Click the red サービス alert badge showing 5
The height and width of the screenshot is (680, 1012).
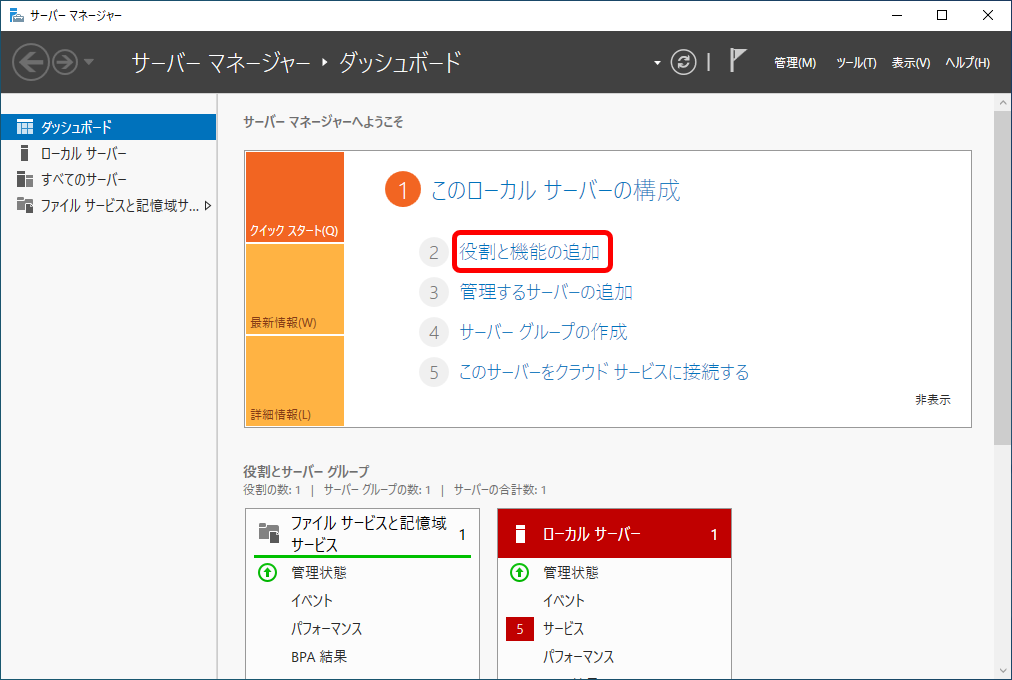click(520, 629)
